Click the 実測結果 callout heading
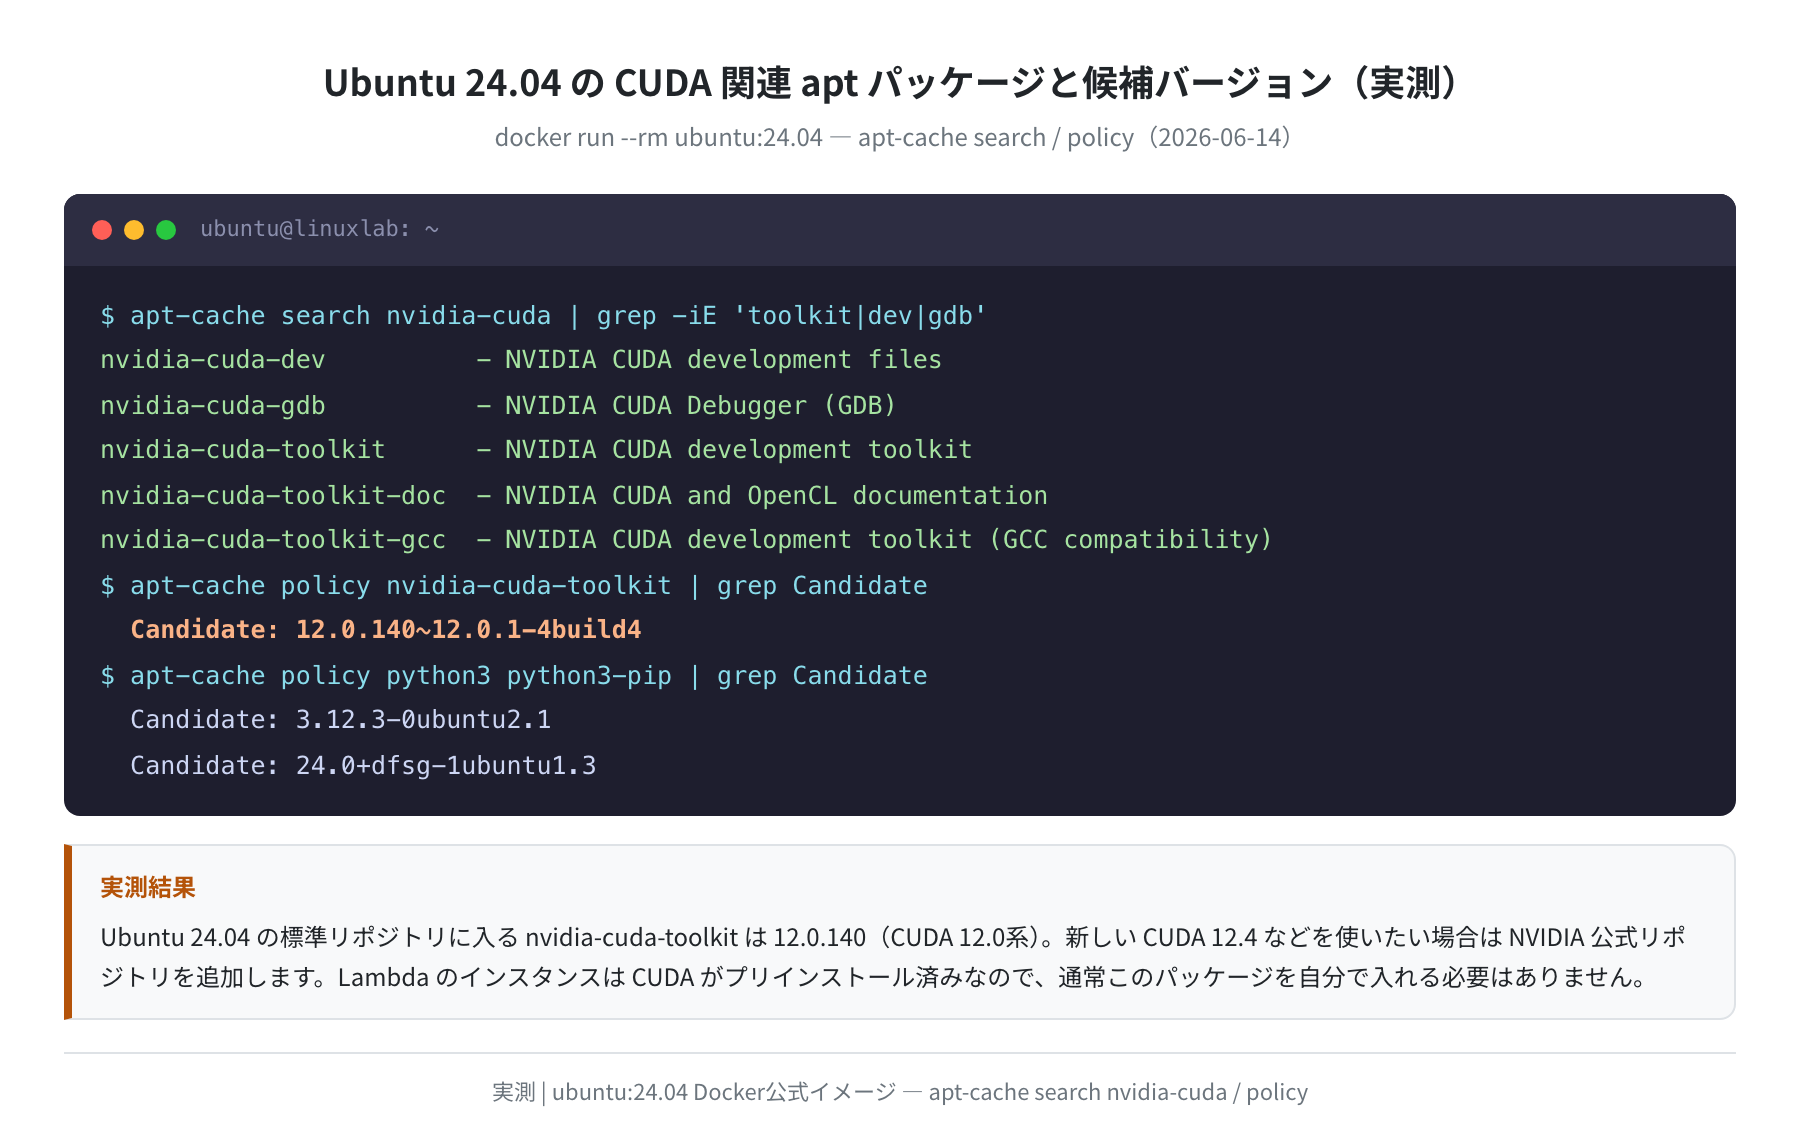This screenshot has width=1800, height=1146. 148,887
